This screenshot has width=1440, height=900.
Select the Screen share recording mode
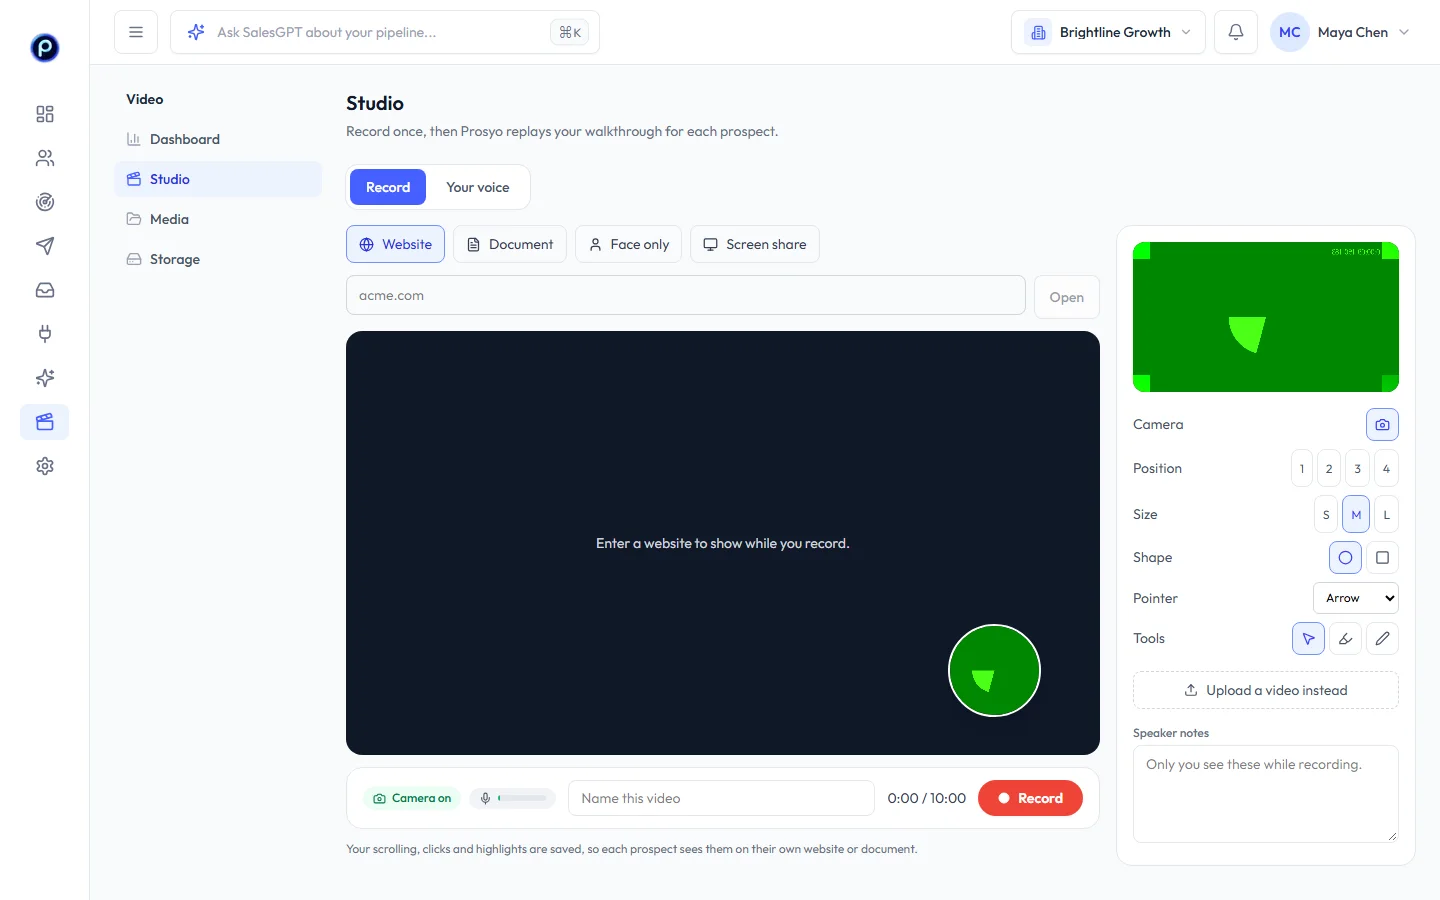(x=755, y=244)
